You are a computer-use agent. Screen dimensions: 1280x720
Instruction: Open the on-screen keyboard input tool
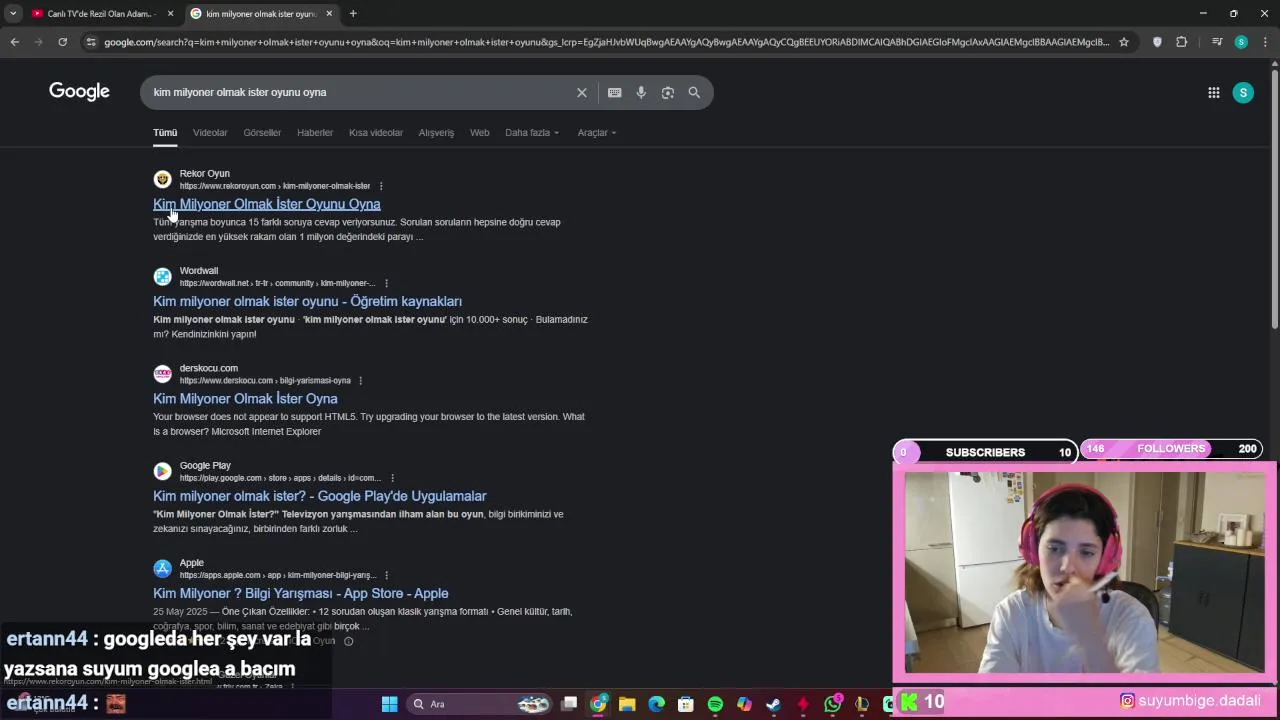click(x=614, y=92)
